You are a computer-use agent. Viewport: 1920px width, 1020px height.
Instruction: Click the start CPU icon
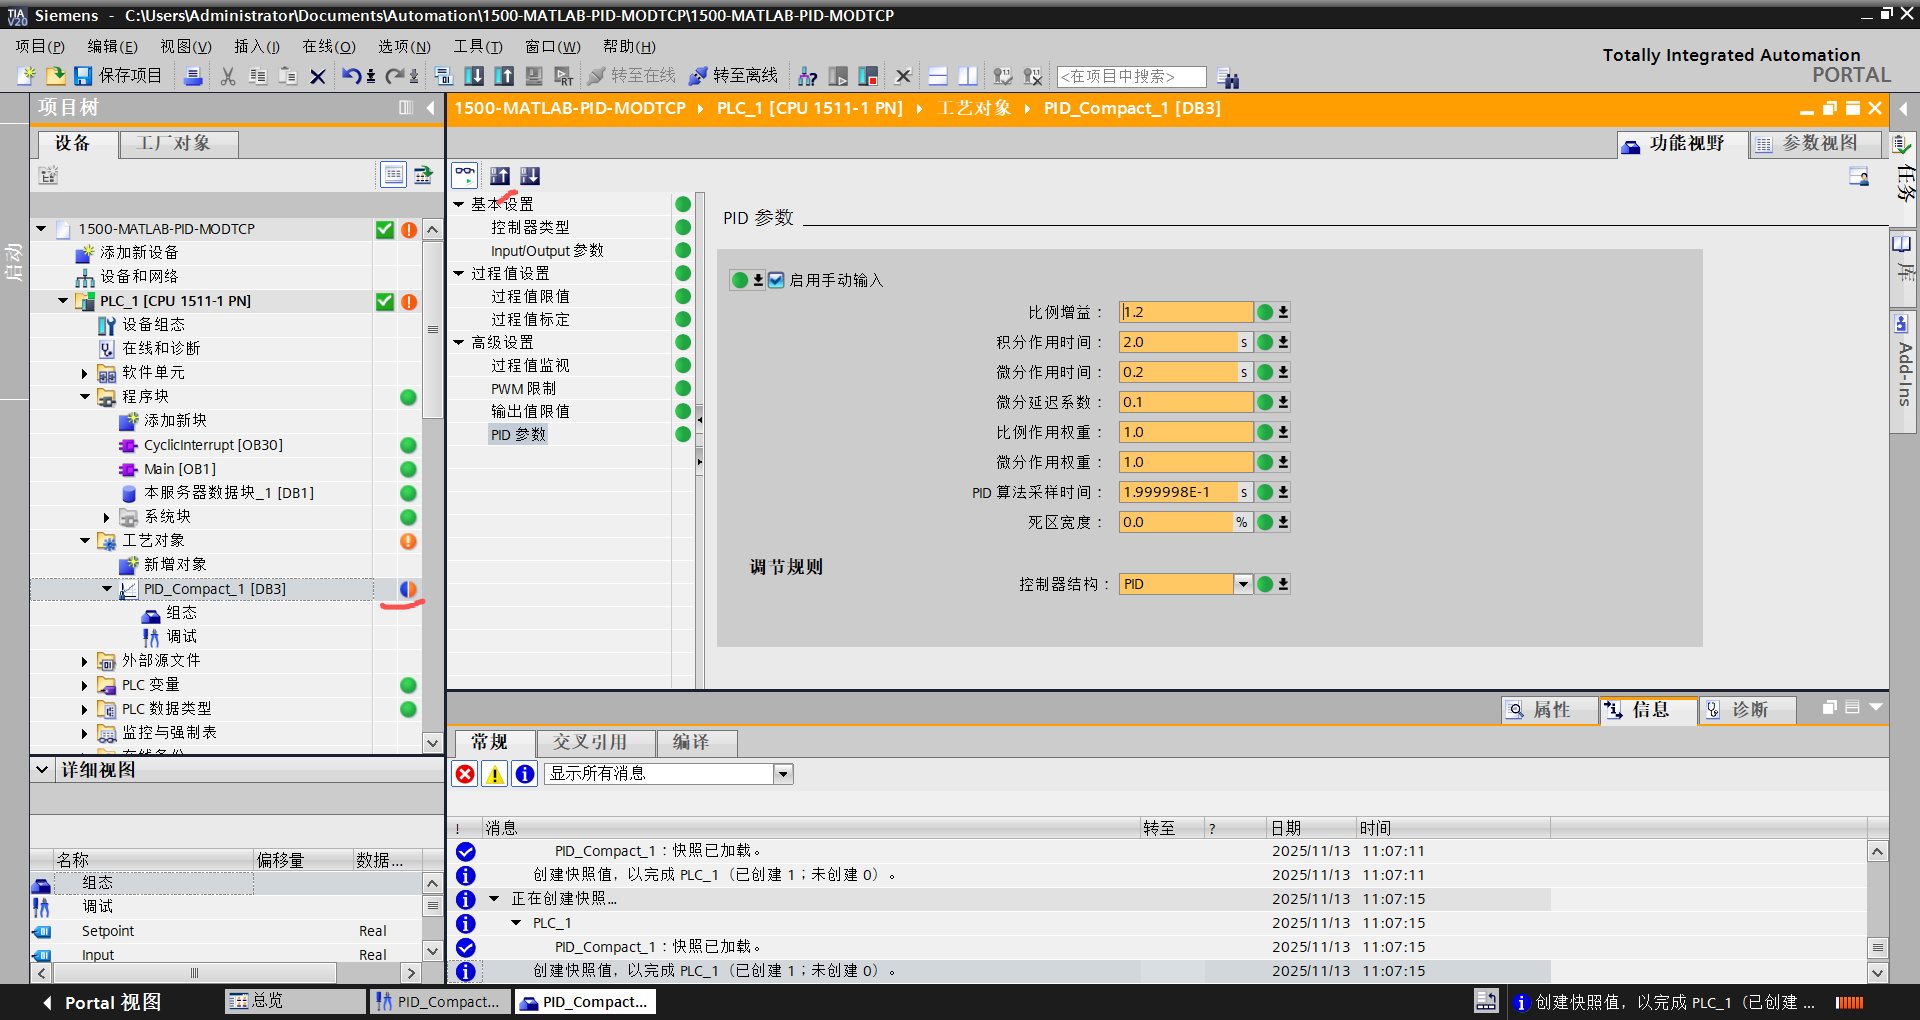(838, 76)
